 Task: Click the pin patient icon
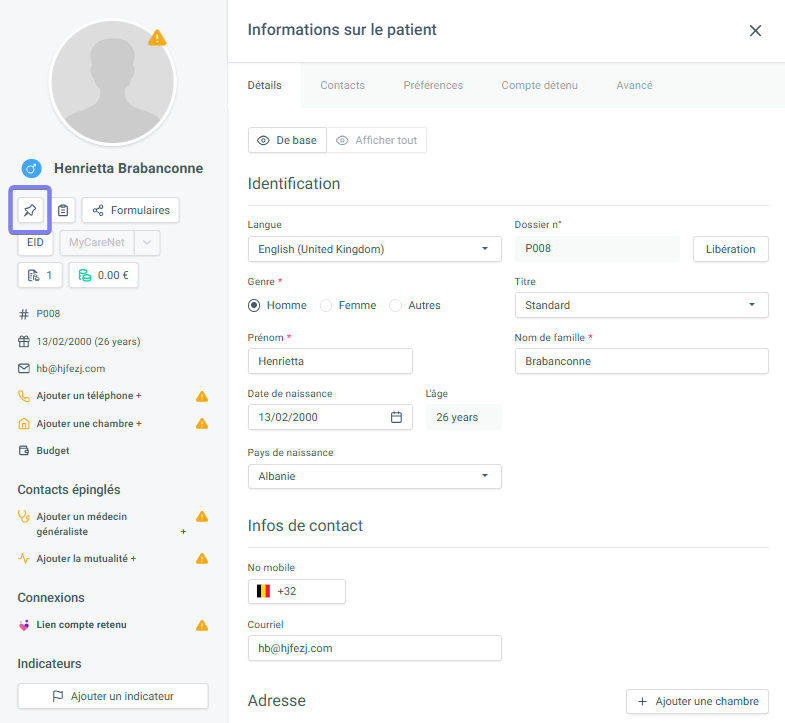(30, 210)
